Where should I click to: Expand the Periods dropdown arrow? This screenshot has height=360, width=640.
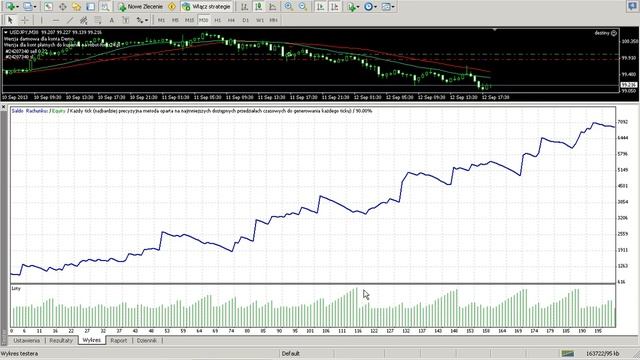coord(376,7)
